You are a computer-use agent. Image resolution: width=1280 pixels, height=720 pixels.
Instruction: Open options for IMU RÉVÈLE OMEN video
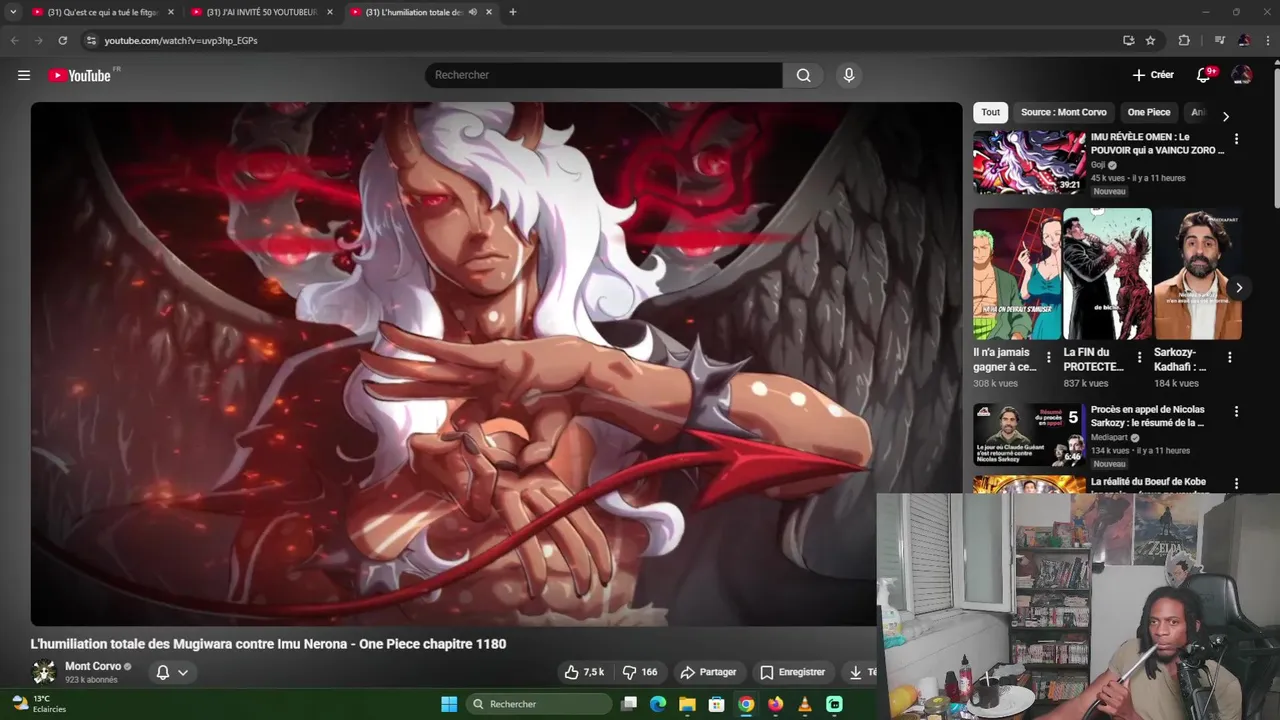pyautogui.click(x=1236, y=139)
